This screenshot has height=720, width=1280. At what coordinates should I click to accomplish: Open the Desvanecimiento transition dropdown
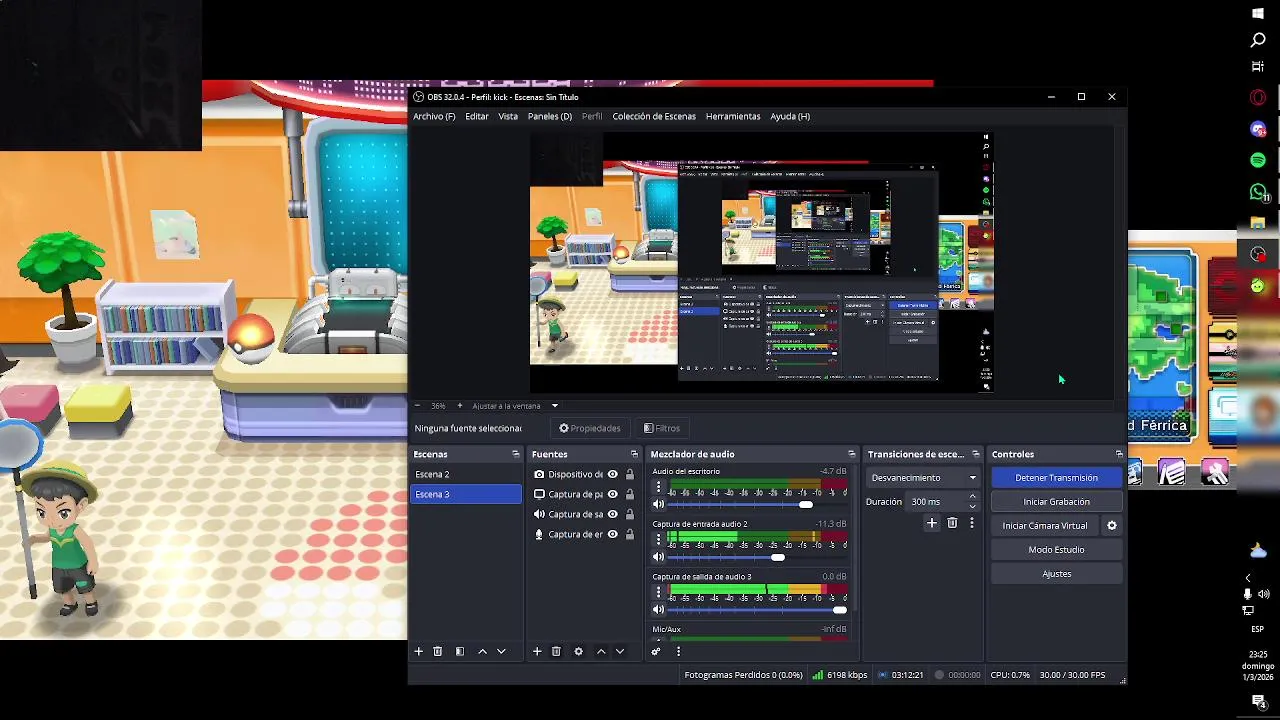pyautogui.click(x=923, y=478)
